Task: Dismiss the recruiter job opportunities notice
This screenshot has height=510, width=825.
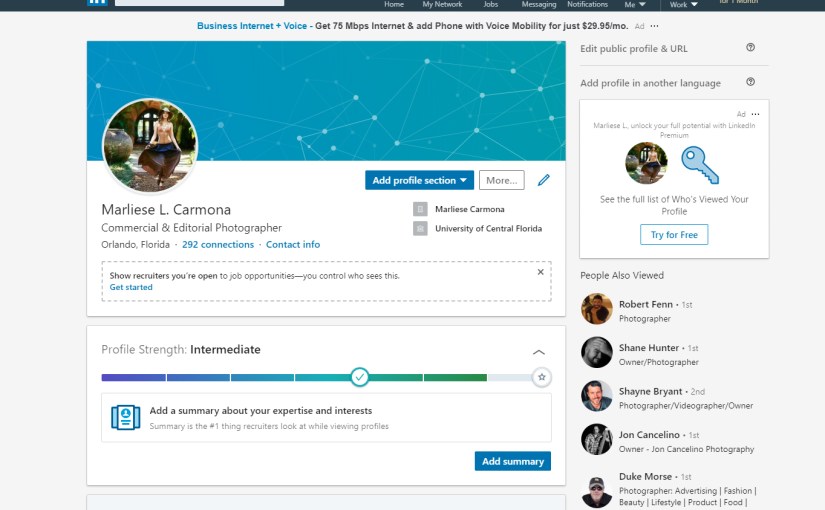Action: 540,272
